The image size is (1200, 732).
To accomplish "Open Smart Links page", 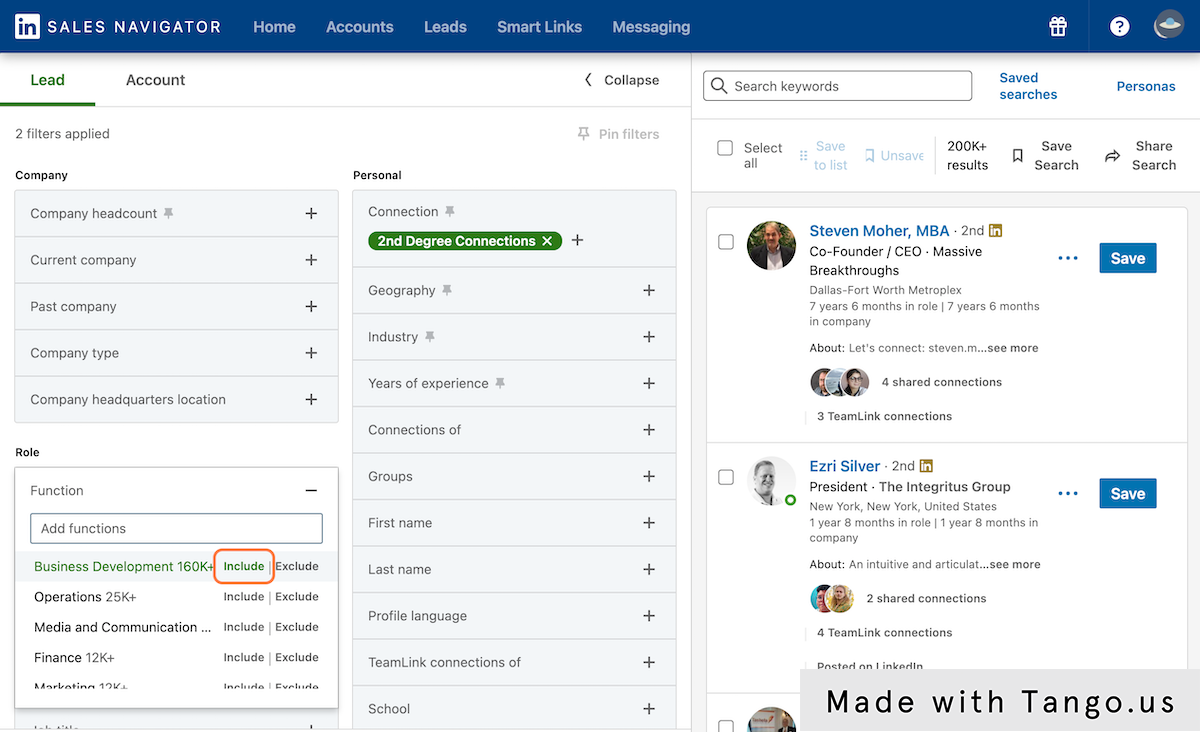I will click(540, 27).
